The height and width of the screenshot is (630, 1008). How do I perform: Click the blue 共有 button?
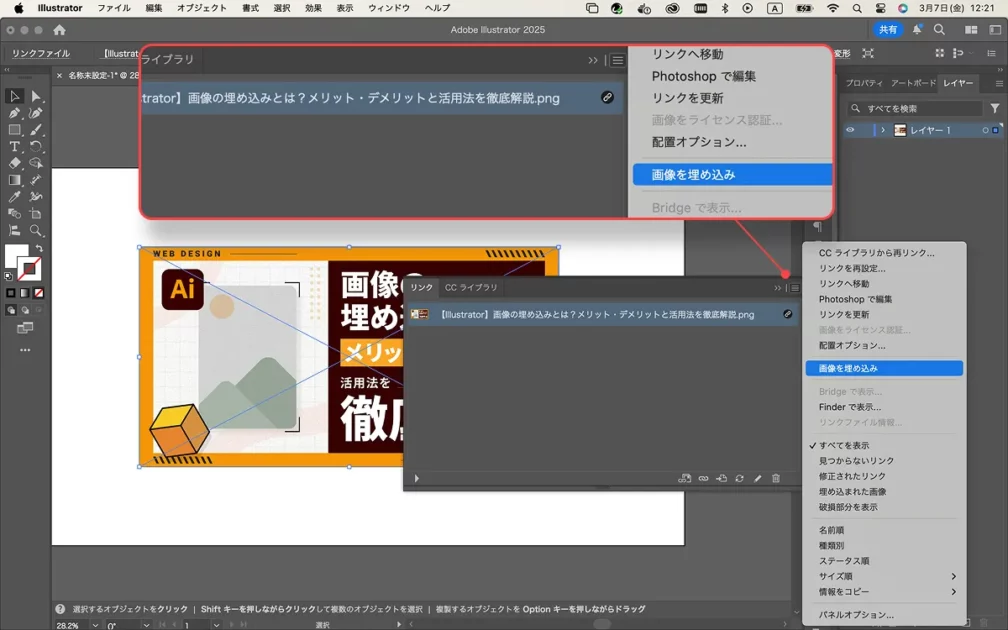tap(887, 30)
